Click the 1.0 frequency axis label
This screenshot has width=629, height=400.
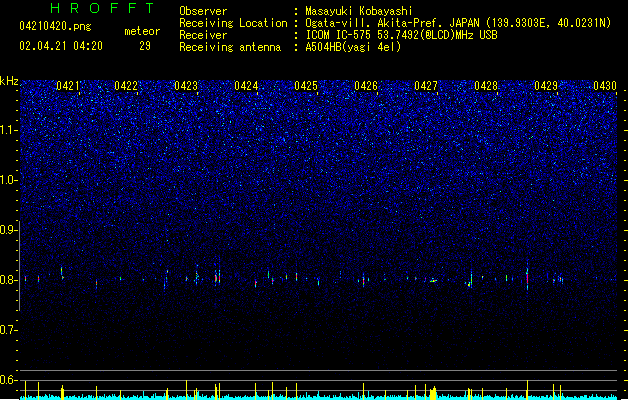8,180
